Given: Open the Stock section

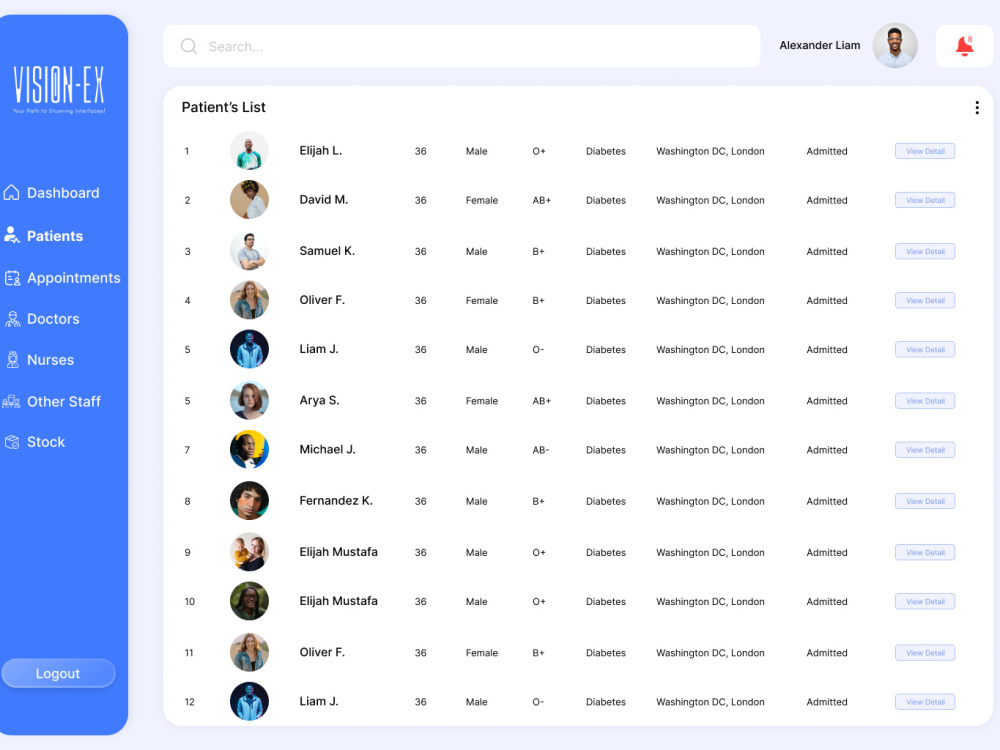Looking at the screenshot, I should [x=34, y=442].
